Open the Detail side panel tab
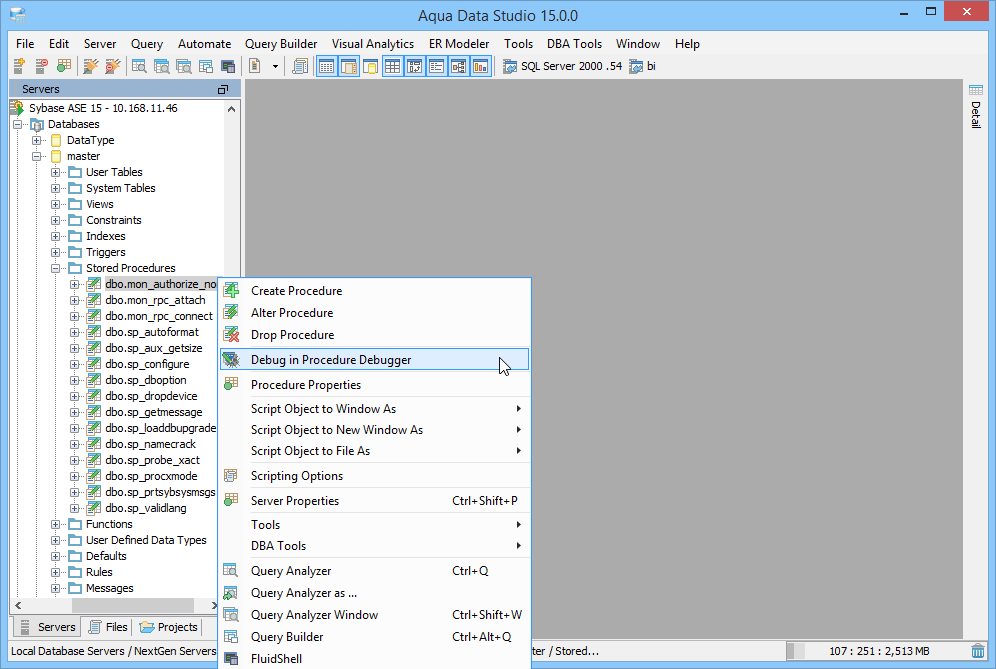The image size is (996, 669). tap(976, 105)
